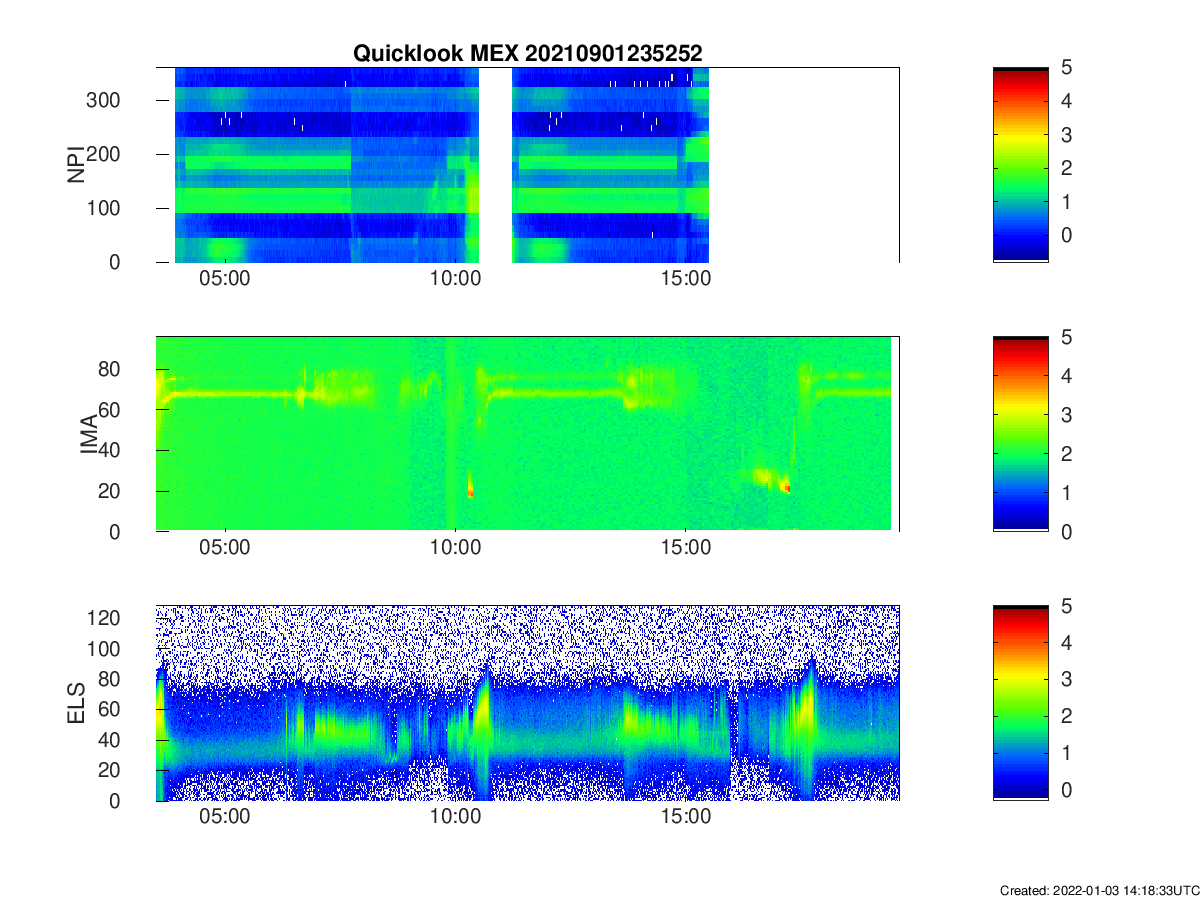This screenshot has height=900, width=1200.
Task: Click the 2 label on IMA colorbar
Action: [x=1065, y=454]
